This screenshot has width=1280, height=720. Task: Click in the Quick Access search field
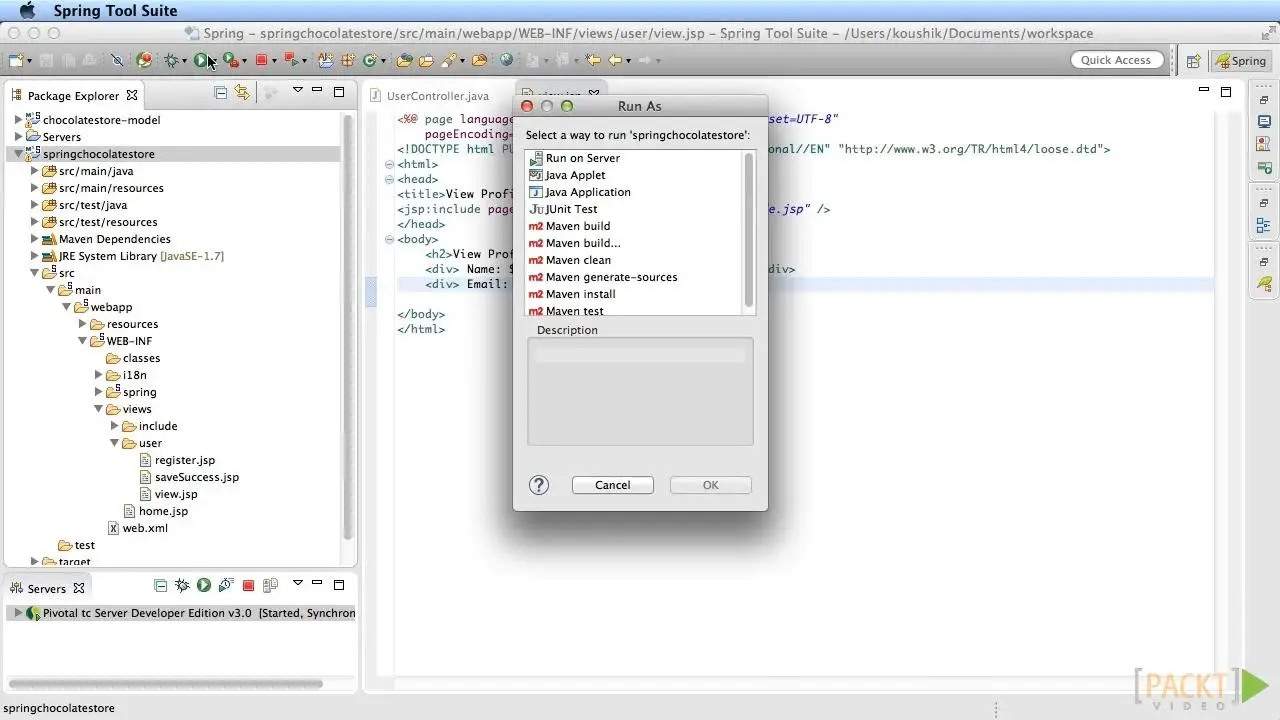(x=1116, y=60)
